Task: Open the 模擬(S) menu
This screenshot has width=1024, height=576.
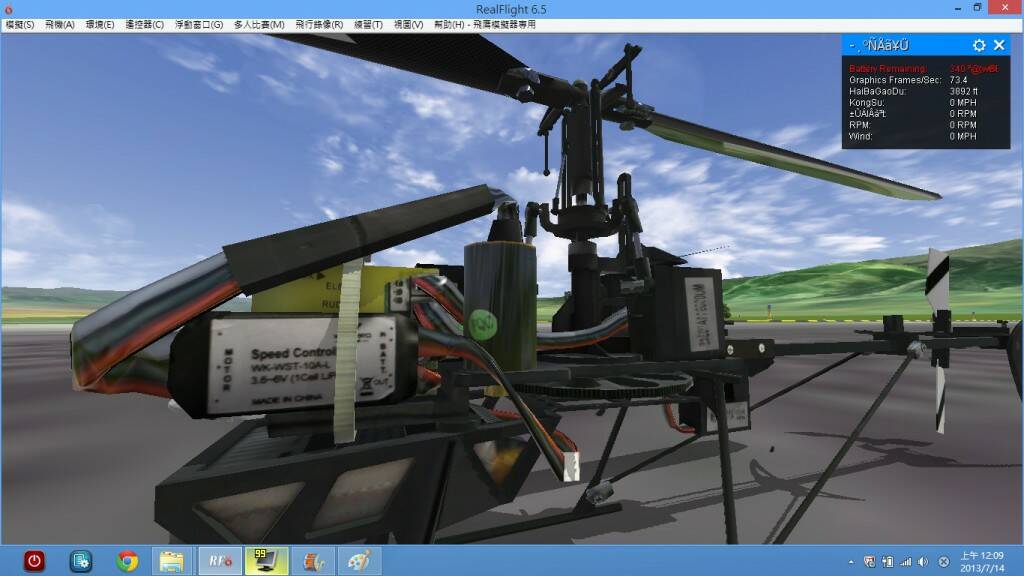Action: (20, 25)
